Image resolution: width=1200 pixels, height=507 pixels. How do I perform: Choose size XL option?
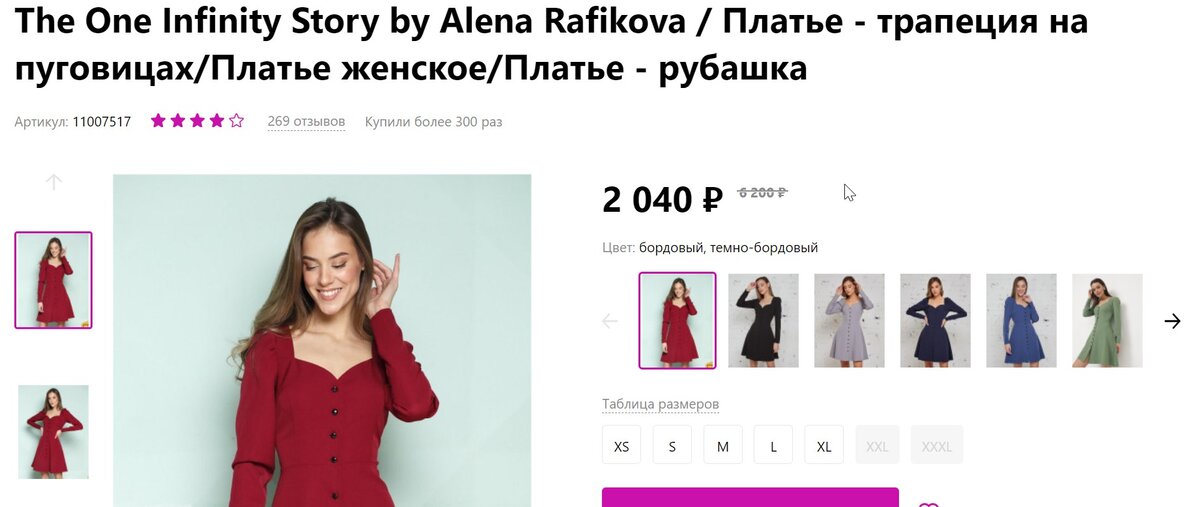(824, 445)
